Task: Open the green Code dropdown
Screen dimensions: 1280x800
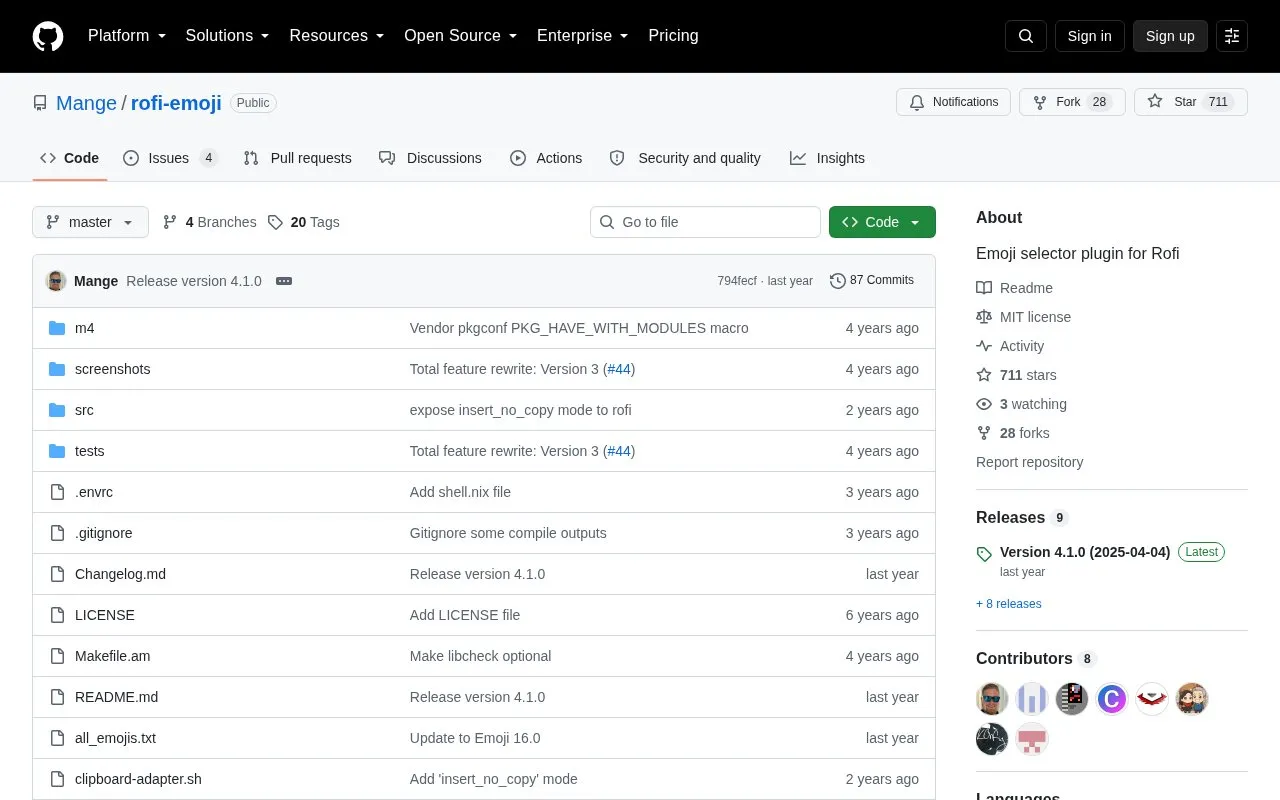Action: tap(882, 222)
